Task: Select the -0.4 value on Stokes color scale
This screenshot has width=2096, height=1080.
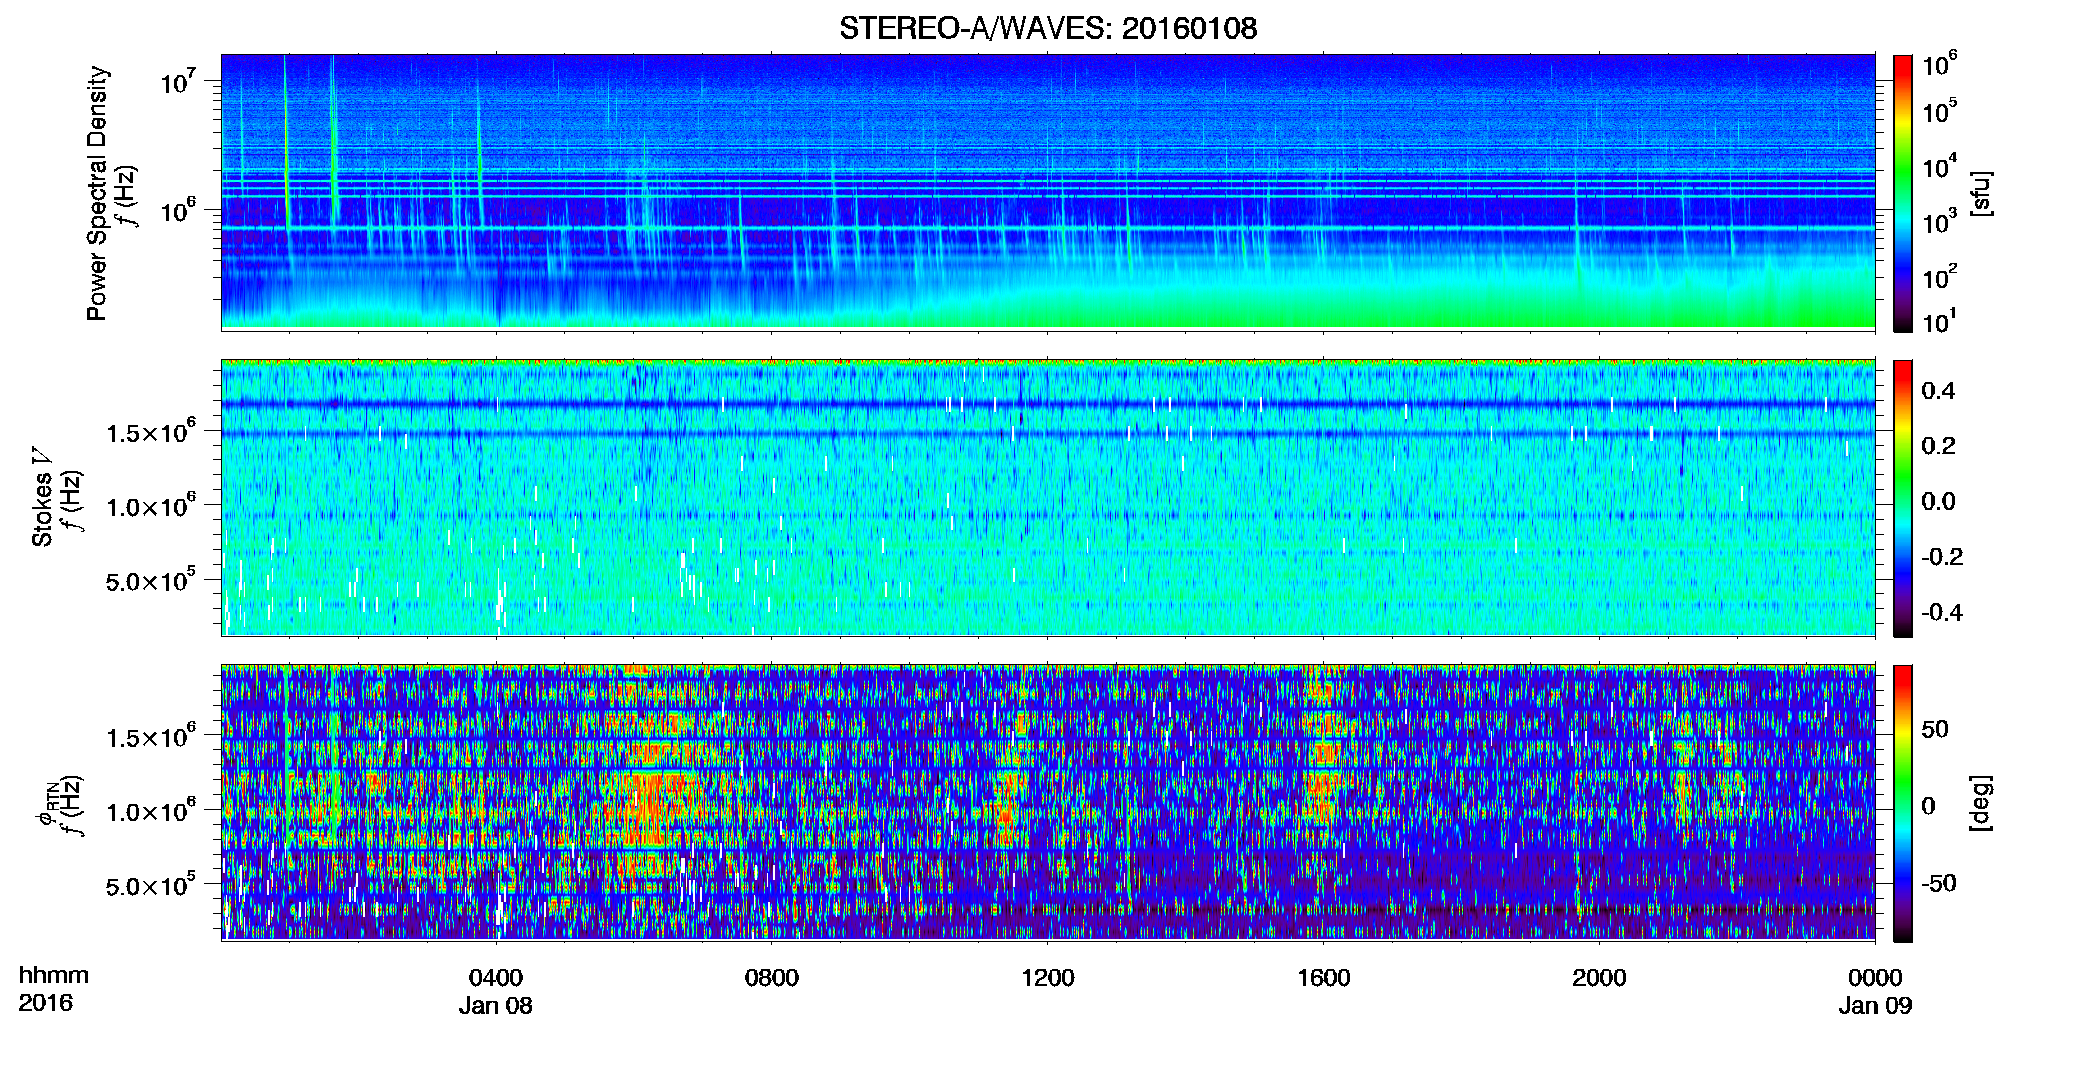Action: click(x=1943, y=612)
